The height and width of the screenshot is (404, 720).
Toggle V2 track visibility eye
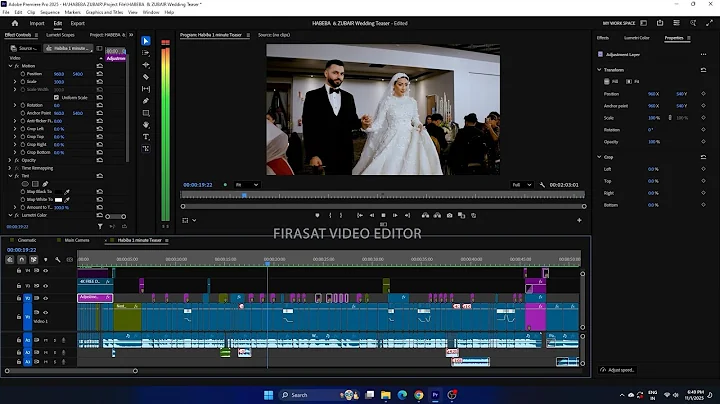click(45, 298)
